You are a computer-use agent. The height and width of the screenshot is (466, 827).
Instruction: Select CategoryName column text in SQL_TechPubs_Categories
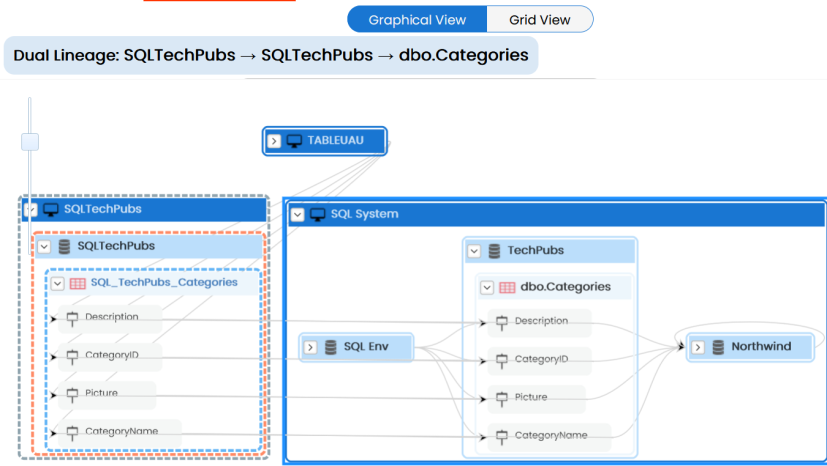(121, 431)
